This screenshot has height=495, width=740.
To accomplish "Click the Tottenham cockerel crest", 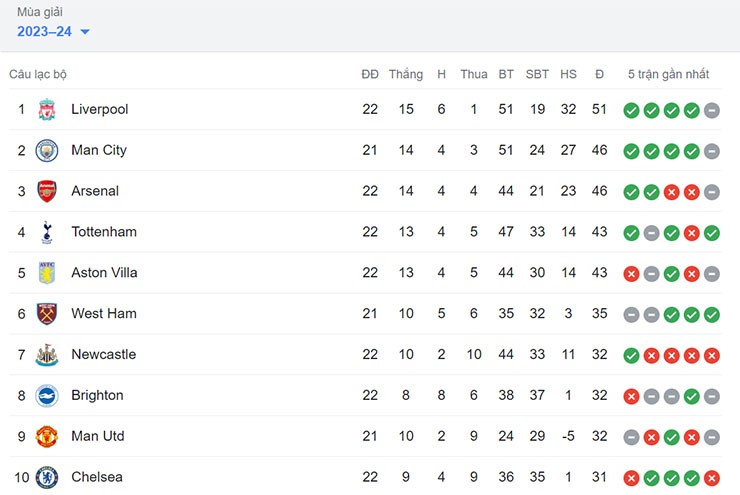I will tap(47, 232).
